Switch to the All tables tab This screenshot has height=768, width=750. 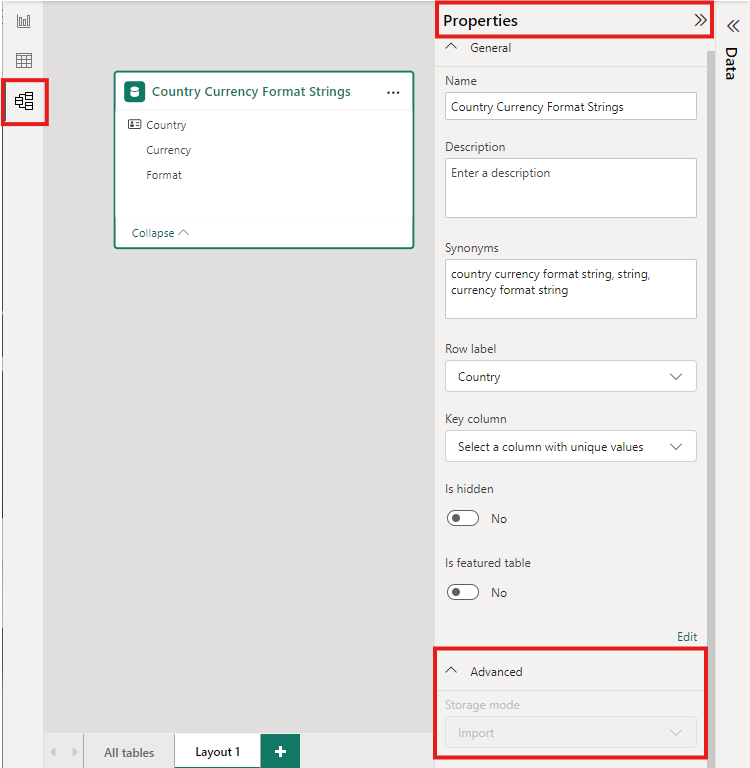129,752
